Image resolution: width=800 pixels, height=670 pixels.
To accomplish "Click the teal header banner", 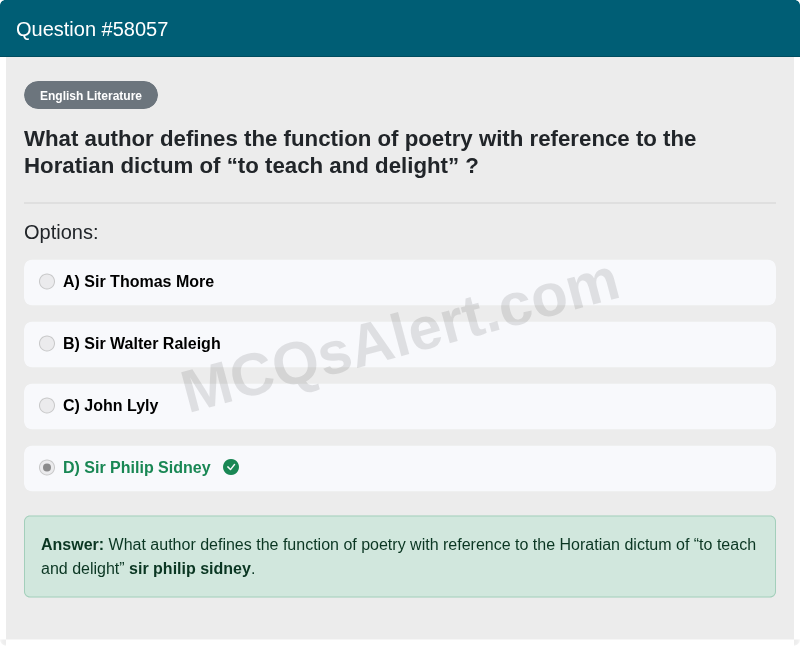I will tap(400, 29).
